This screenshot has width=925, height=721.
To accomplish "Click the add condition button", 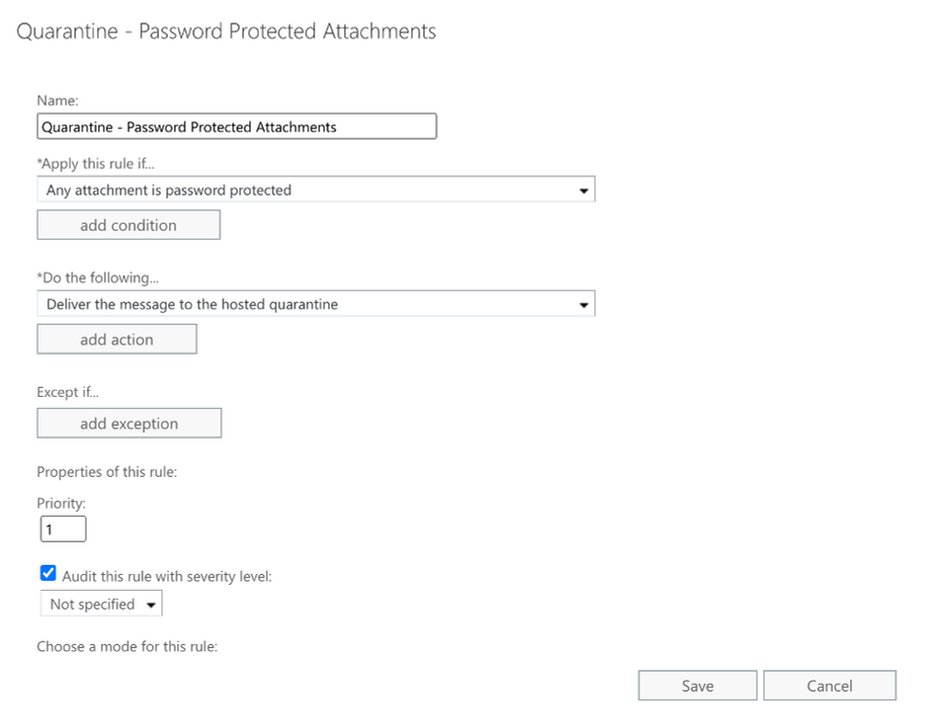I will pos(129,225).
